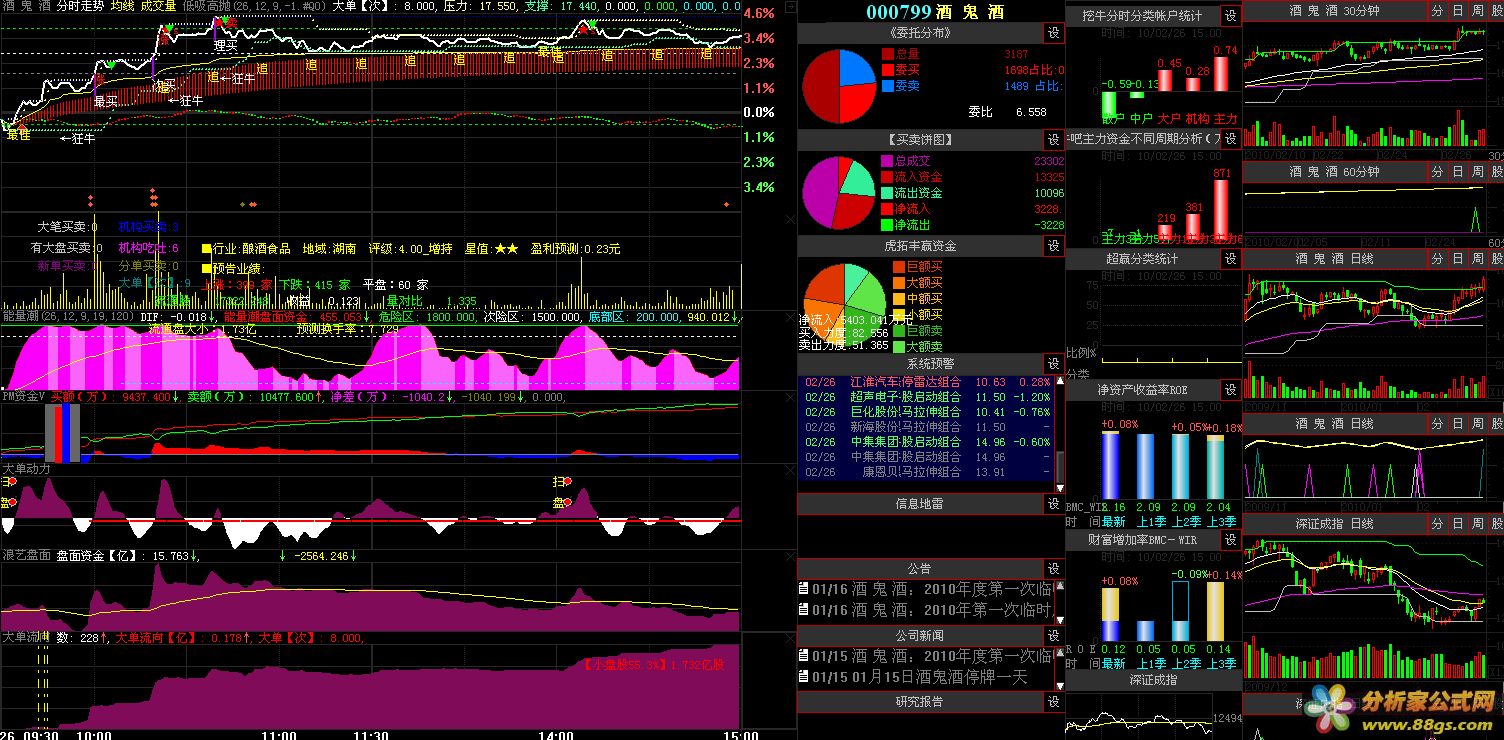Viewport: 1504px width, 740px height.
Task: Click document icon of 01月15日酒鬼酒停牌一天 news
Action: [803, 676]
